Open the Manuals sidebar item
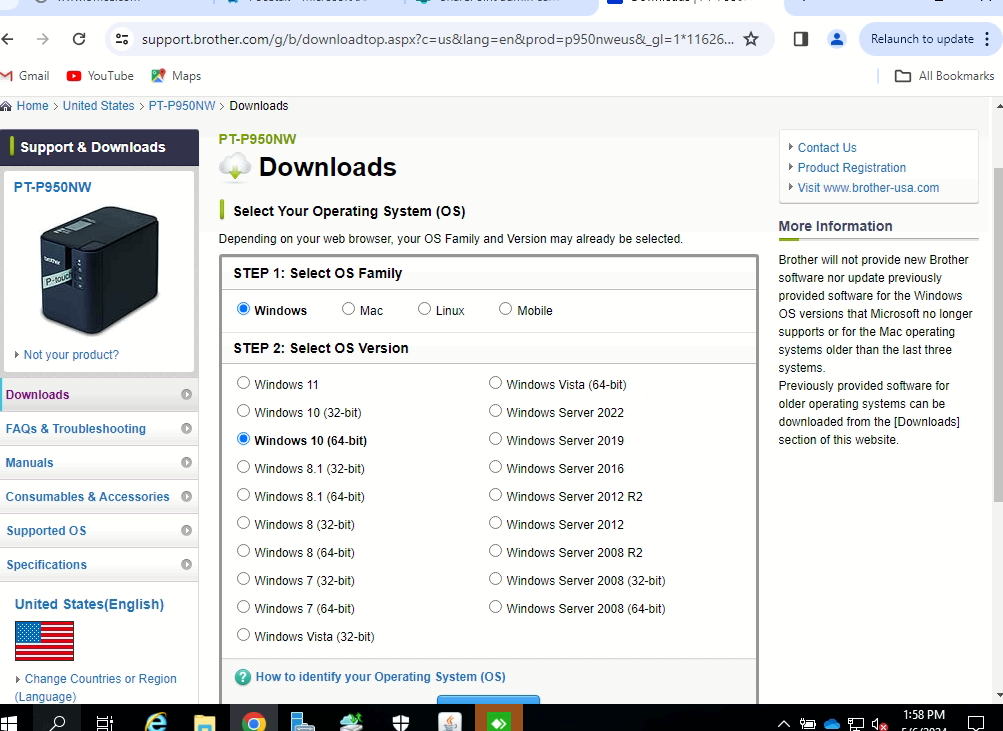The image size is (1003, 731). [99, 462]
